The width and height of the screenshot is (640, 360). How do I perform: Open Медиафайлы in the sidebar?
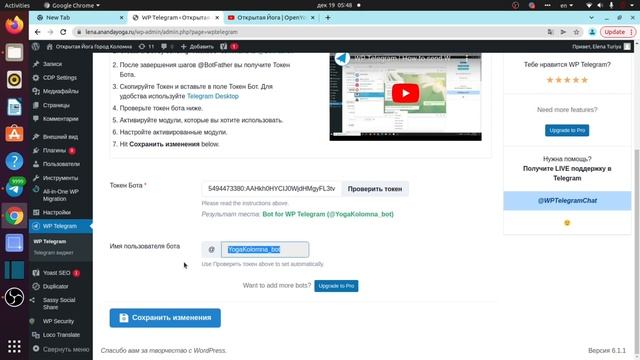point(61,91)
